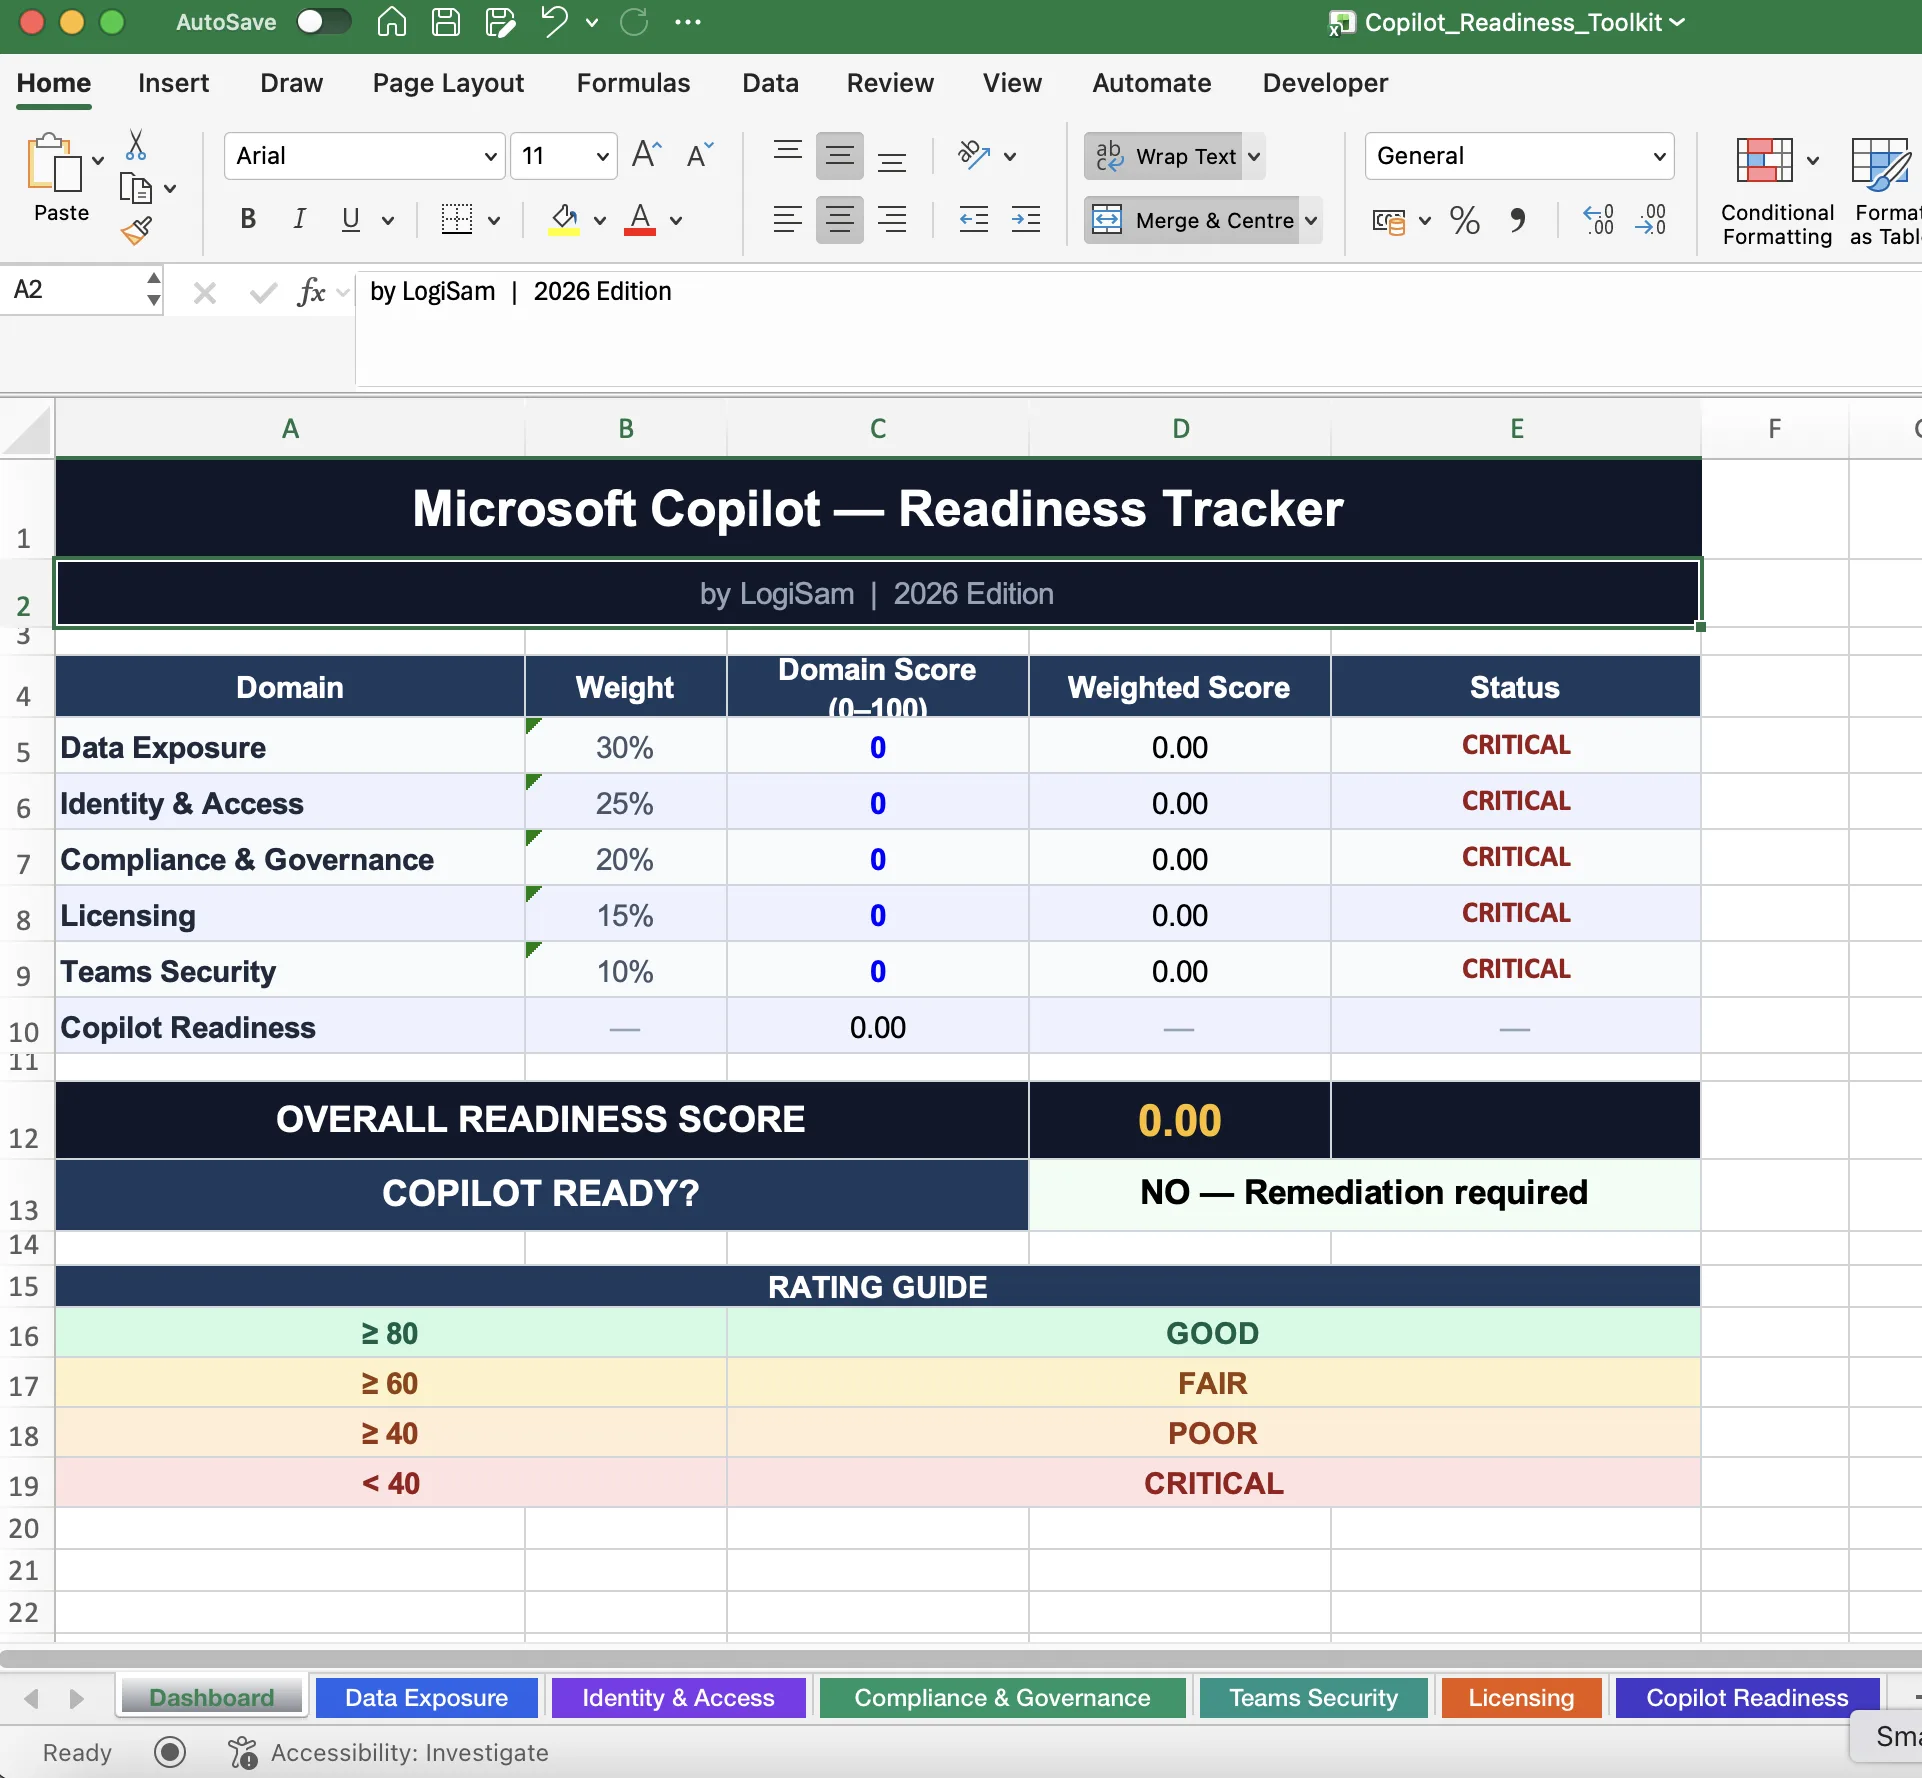Click the Copy icon
This screenshot has height=1778, width=1922.
coord(135,188)
